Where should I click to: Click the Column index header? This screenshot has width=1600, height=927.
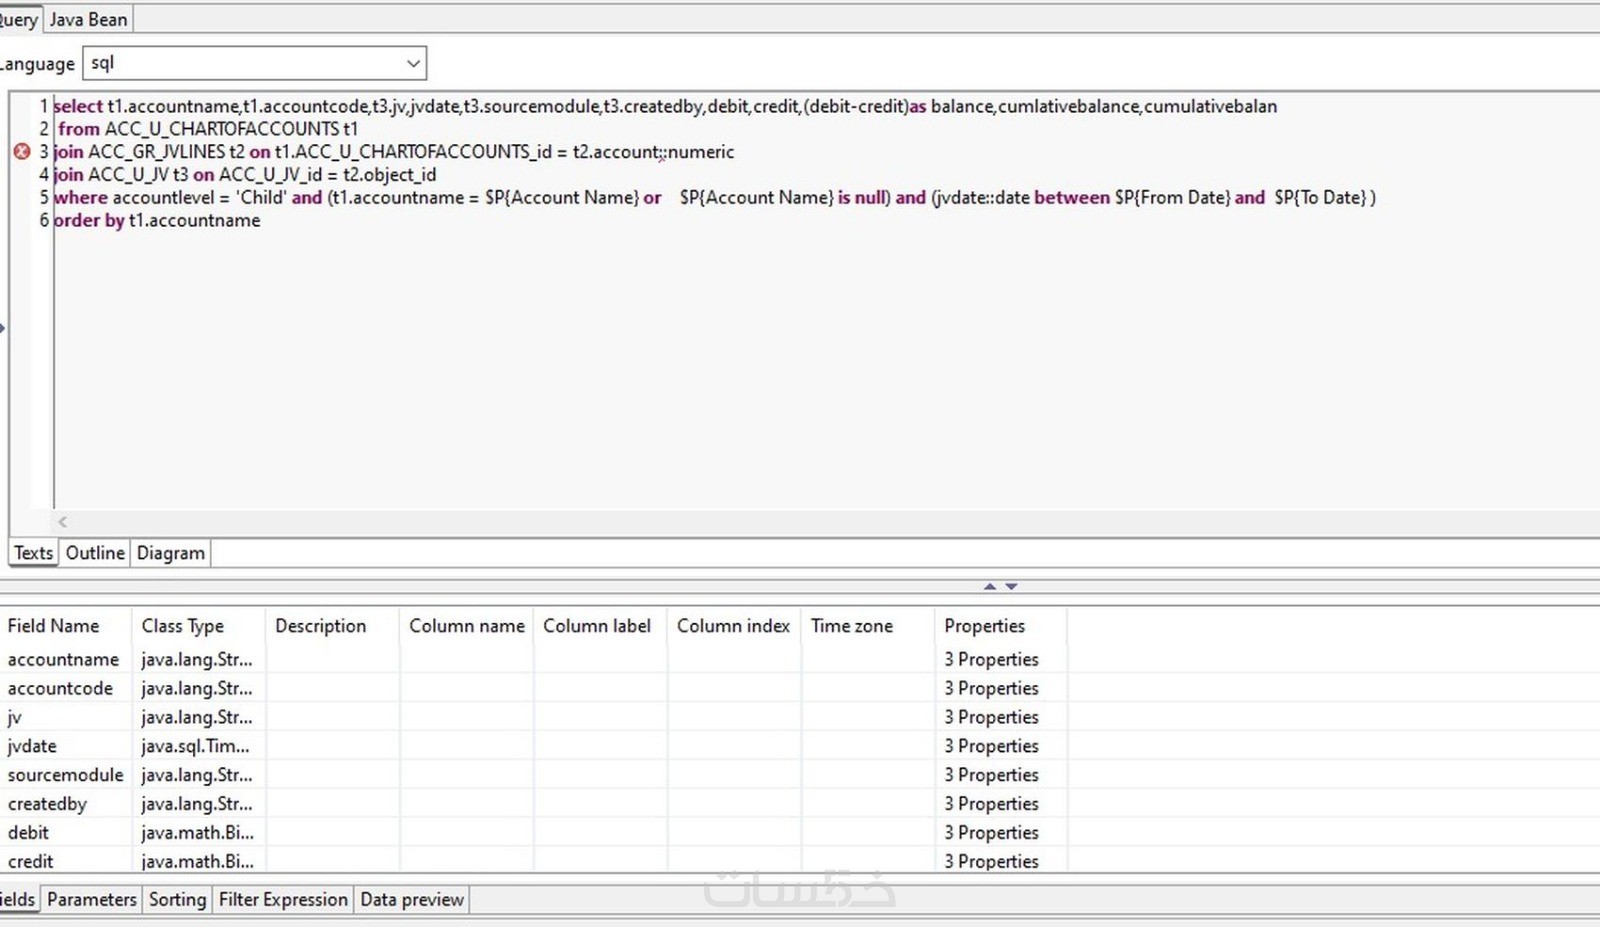(x=733, y=626)
